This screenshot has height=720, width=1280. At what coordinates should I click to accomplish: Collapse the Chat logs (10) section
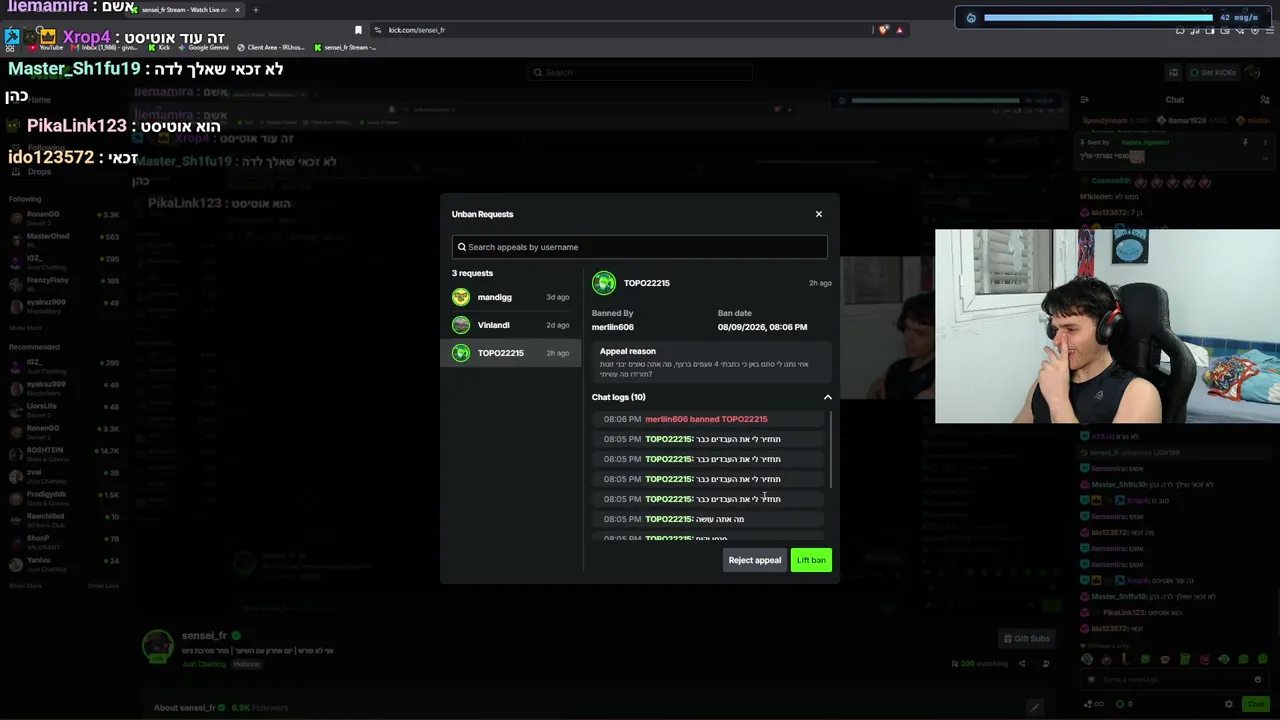click(827, 397)
